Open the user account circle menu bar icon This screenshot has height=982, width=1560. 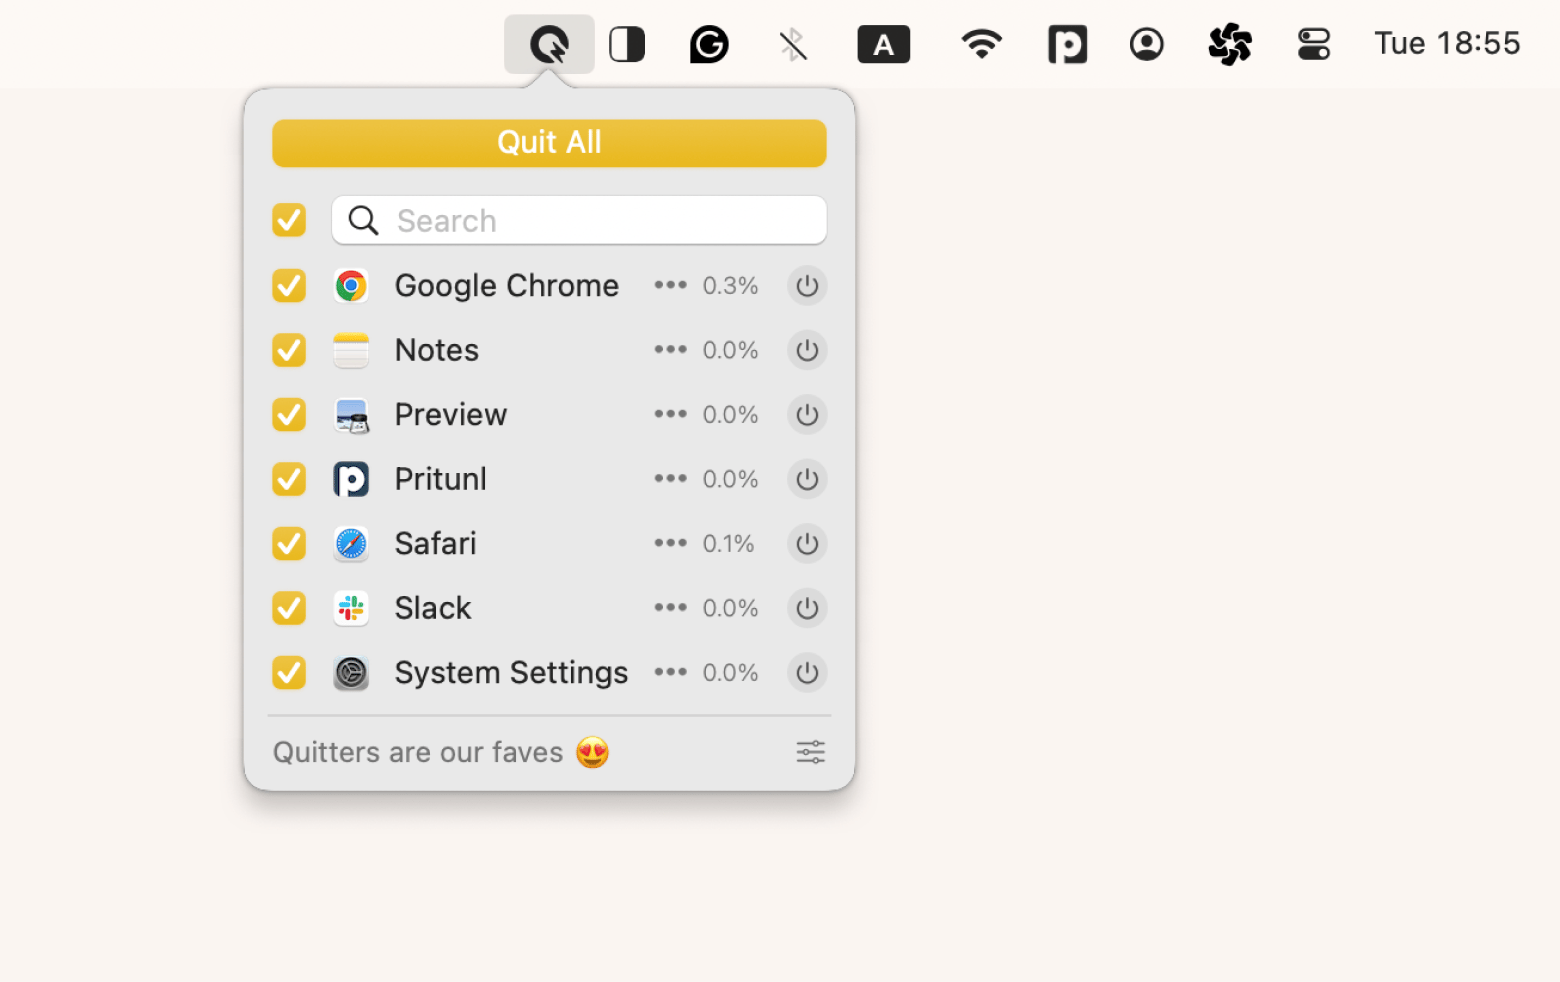(x=1147, y=44)
